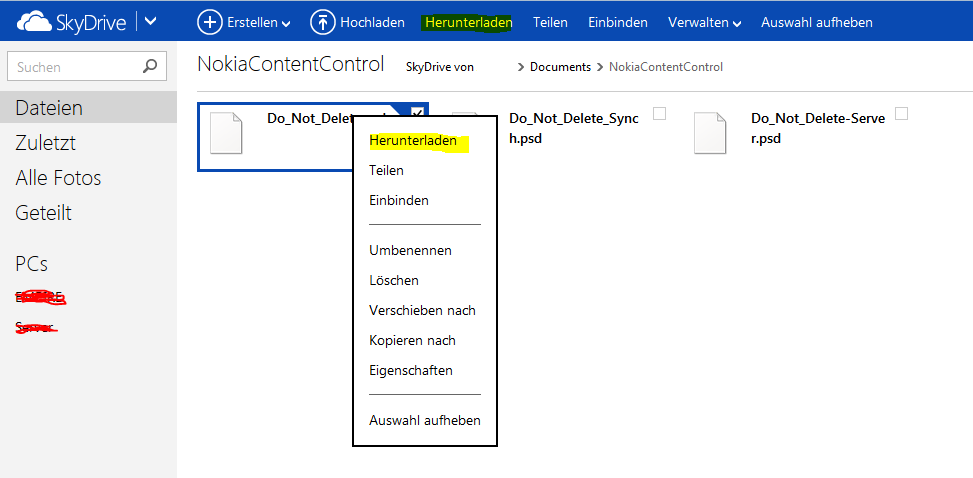973x478 pixels.
Task: Choose Verschieben nach in the context menu
Action: [423, 310]
